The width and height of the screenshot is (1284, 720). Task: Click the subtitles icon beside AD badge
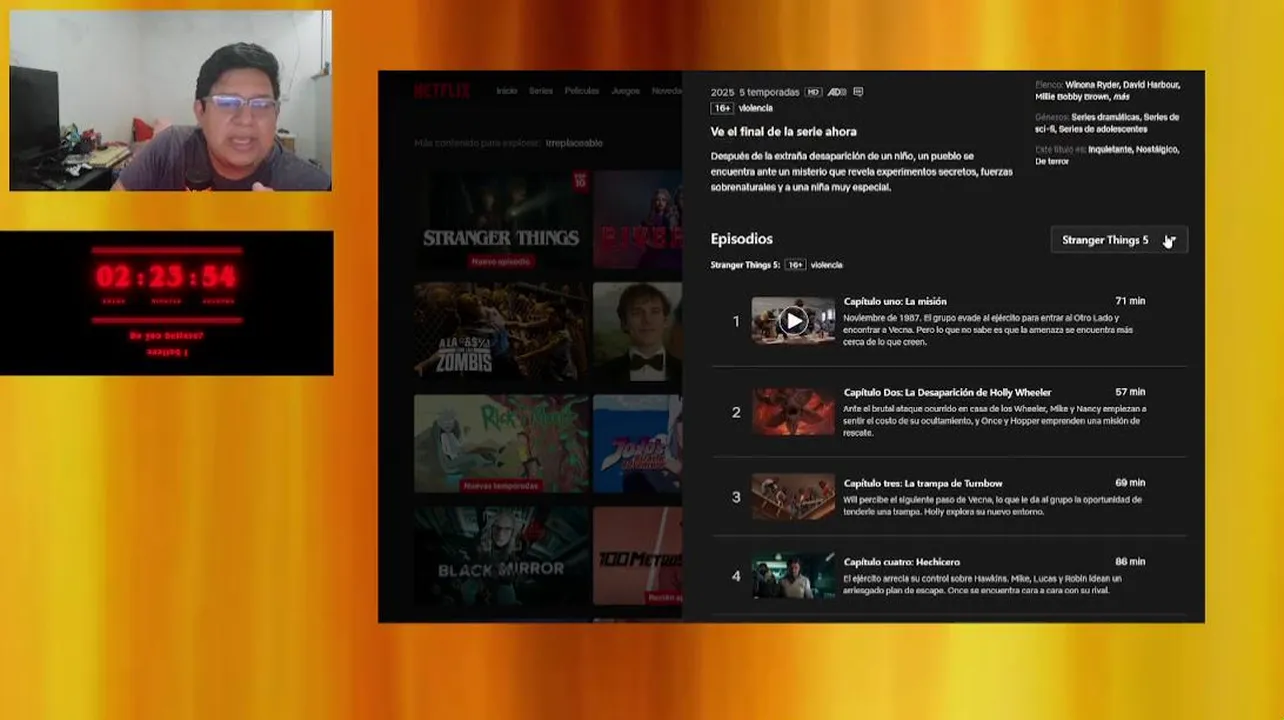click(858, 92)
